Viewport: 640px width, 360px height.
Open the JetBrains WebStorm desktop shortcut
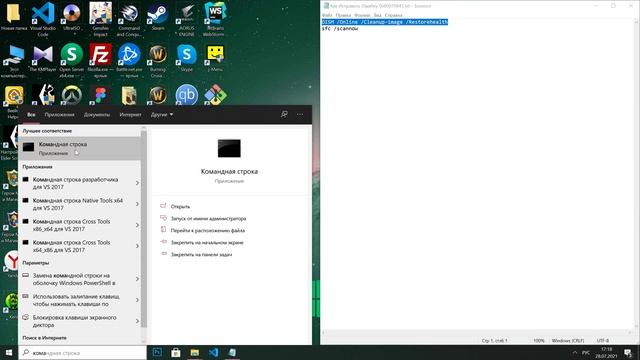tap(215, 17)
